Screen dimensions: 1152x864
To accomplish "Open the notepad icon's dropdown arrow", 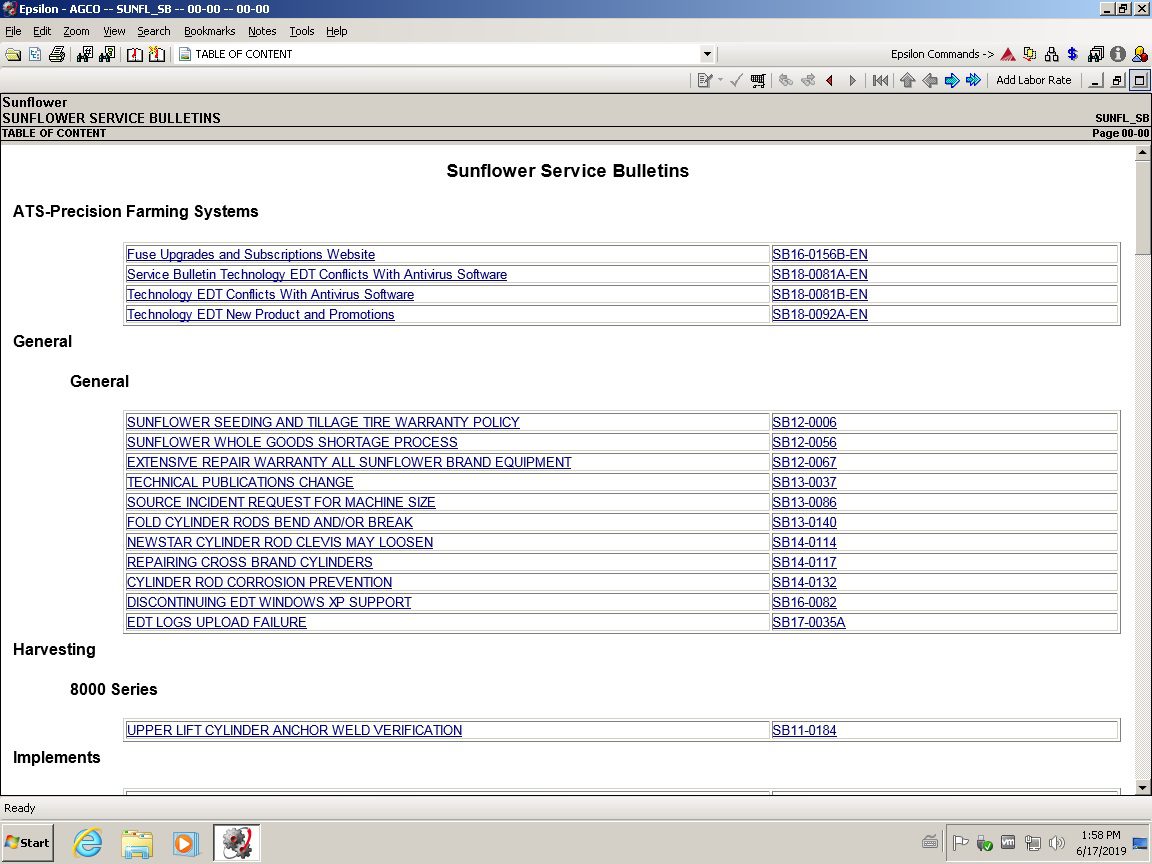I will (x=720, y=80).
